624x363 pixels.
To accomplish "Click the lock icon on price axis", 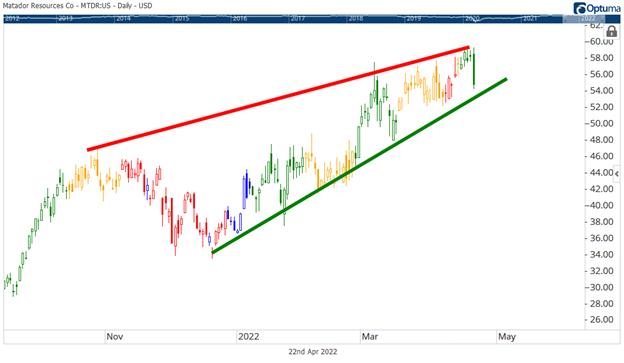I will click(612, 31).
